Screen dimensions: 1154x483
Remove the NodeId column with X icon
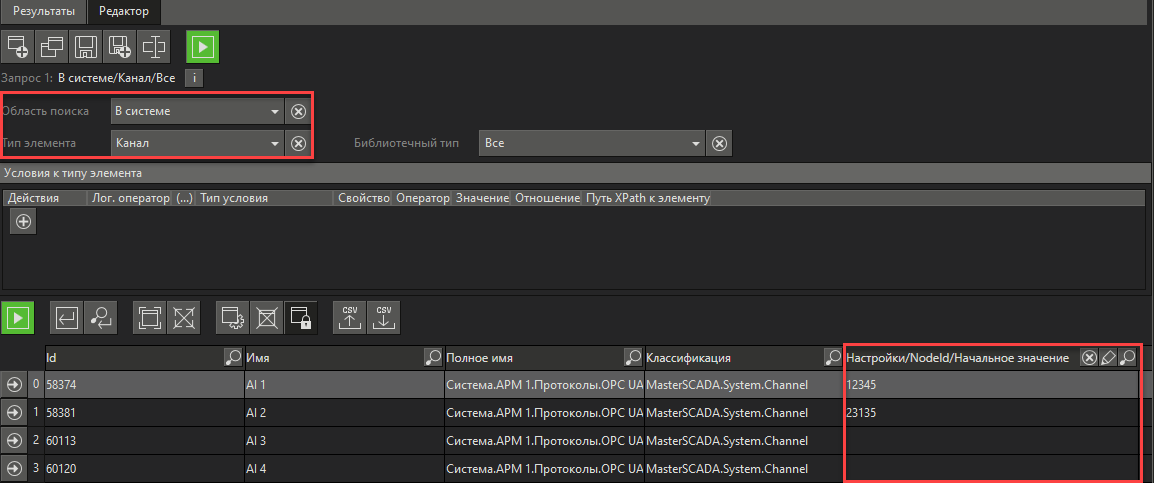(x=1089, y=357)
